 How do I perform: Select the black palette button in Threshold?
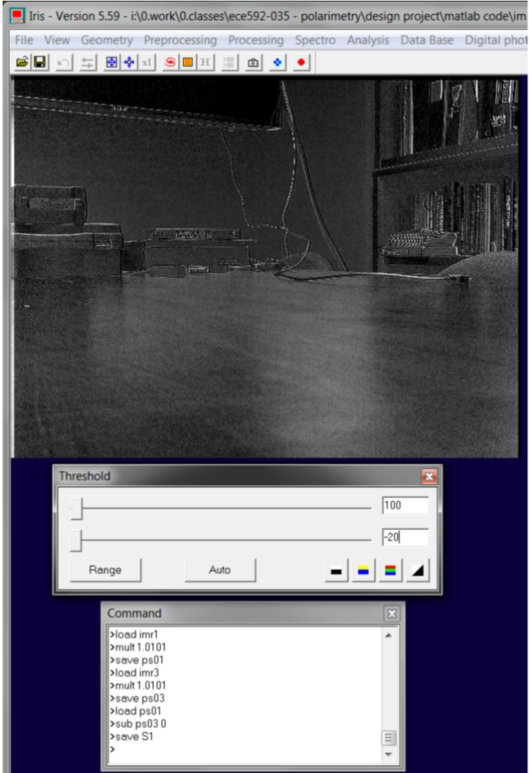tap(336, 571)
